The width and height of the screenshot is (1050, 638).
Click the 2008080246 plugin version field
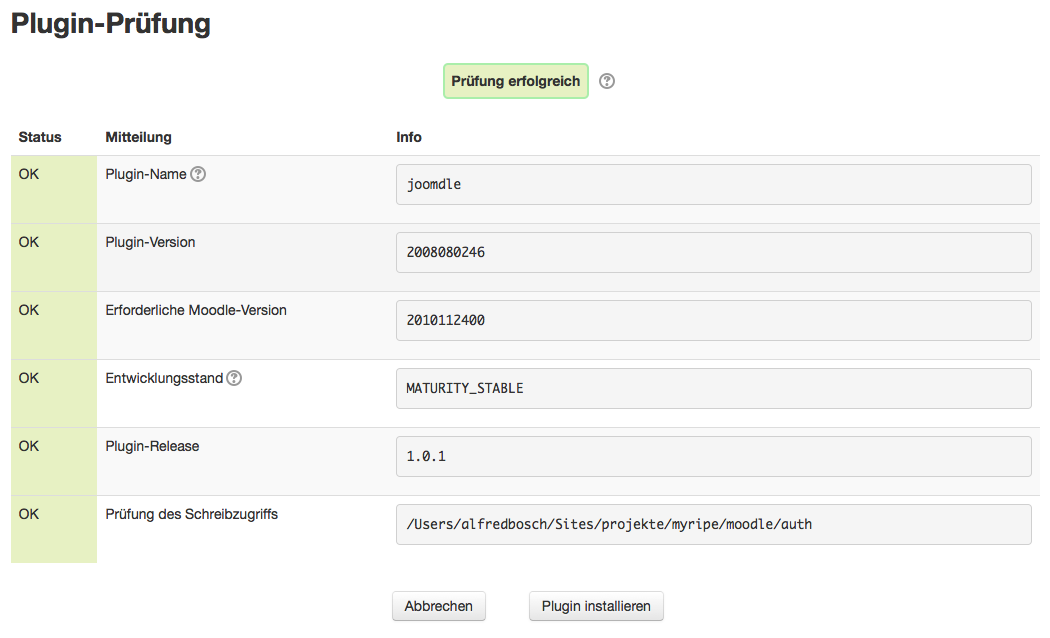[x=713, y=253]
